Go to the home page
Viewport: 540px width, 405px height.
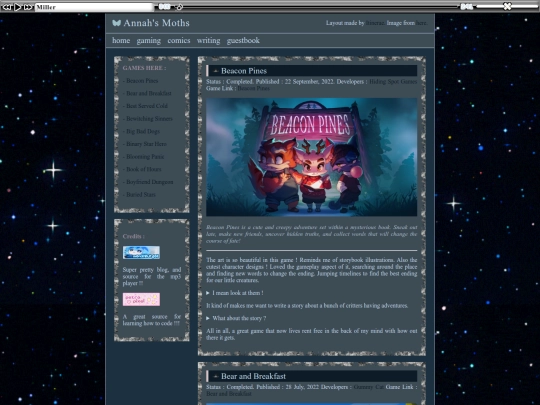click(121, 40)
